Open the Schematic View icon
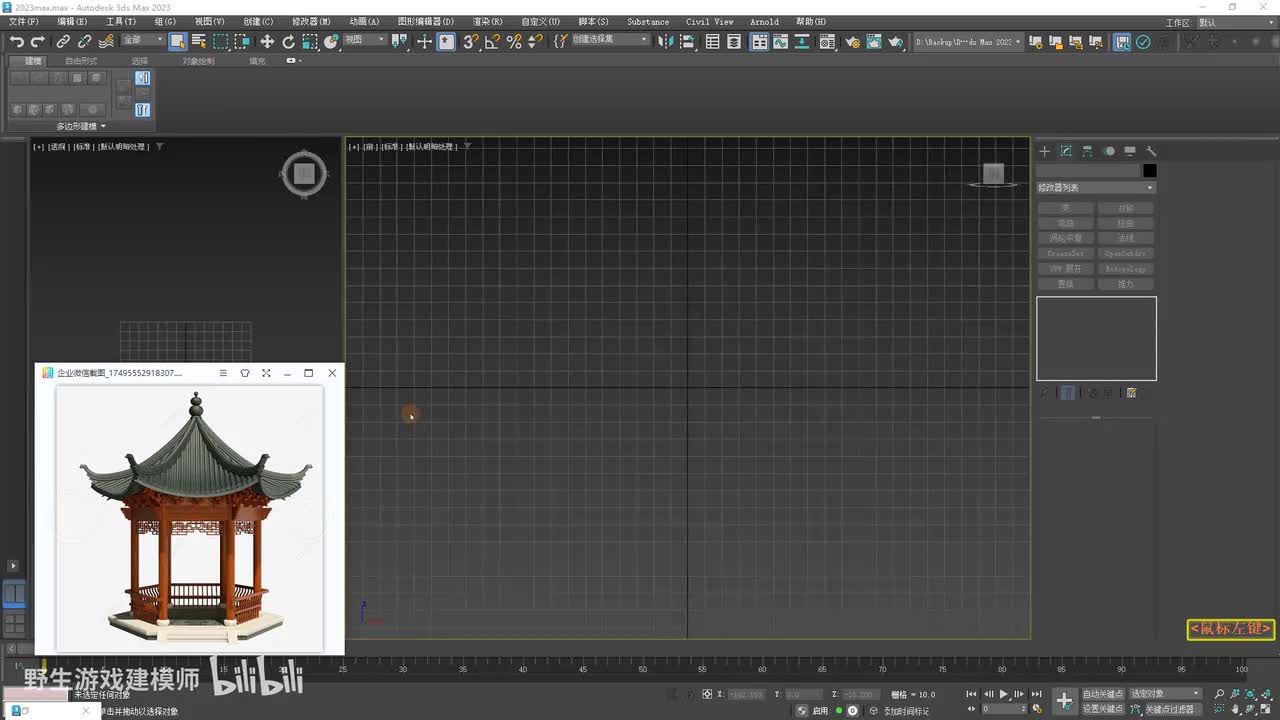Screen dimensions: 1280x720 (802, 41)
